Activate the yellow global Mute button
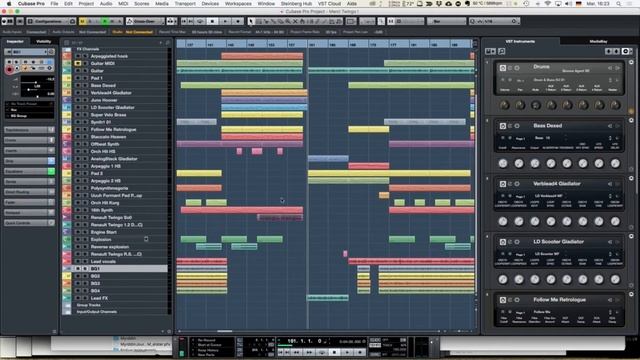Viewport: 640px width, 360px height. click(x=83, y=21)
